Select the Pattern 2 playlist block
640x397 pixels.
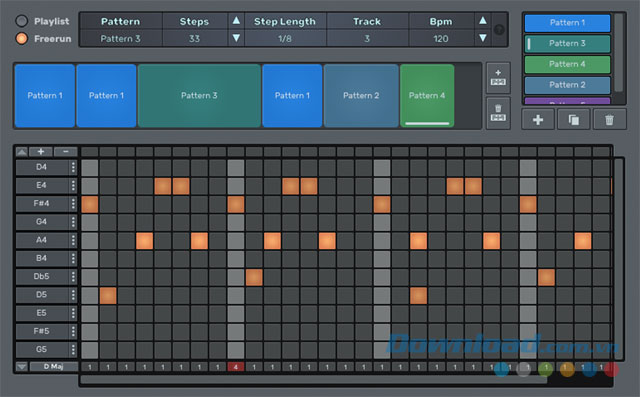(x=361, y=95)
